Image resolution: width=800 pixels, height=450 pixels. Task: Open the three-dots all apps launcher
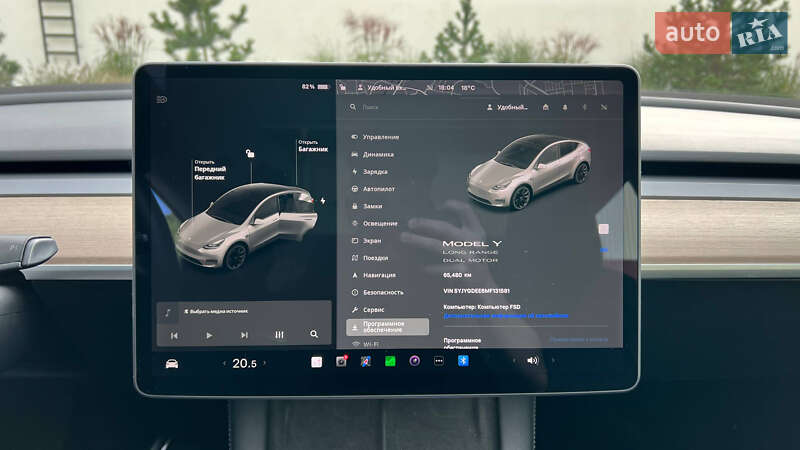tap(438, 361)
